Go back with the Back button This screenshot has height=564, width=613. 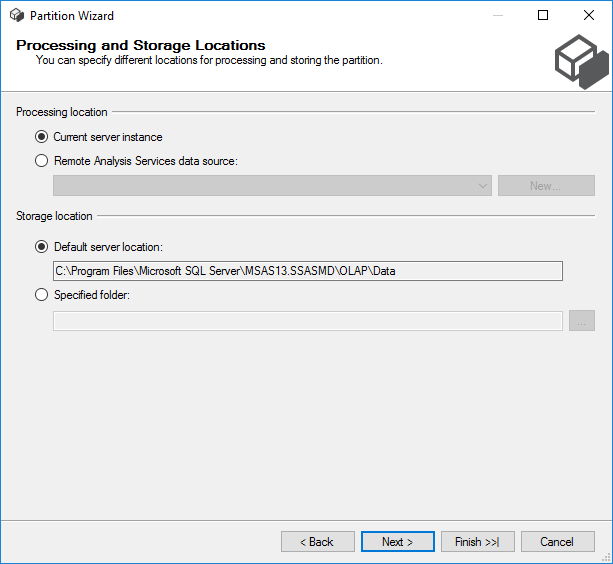click(317, 542)
